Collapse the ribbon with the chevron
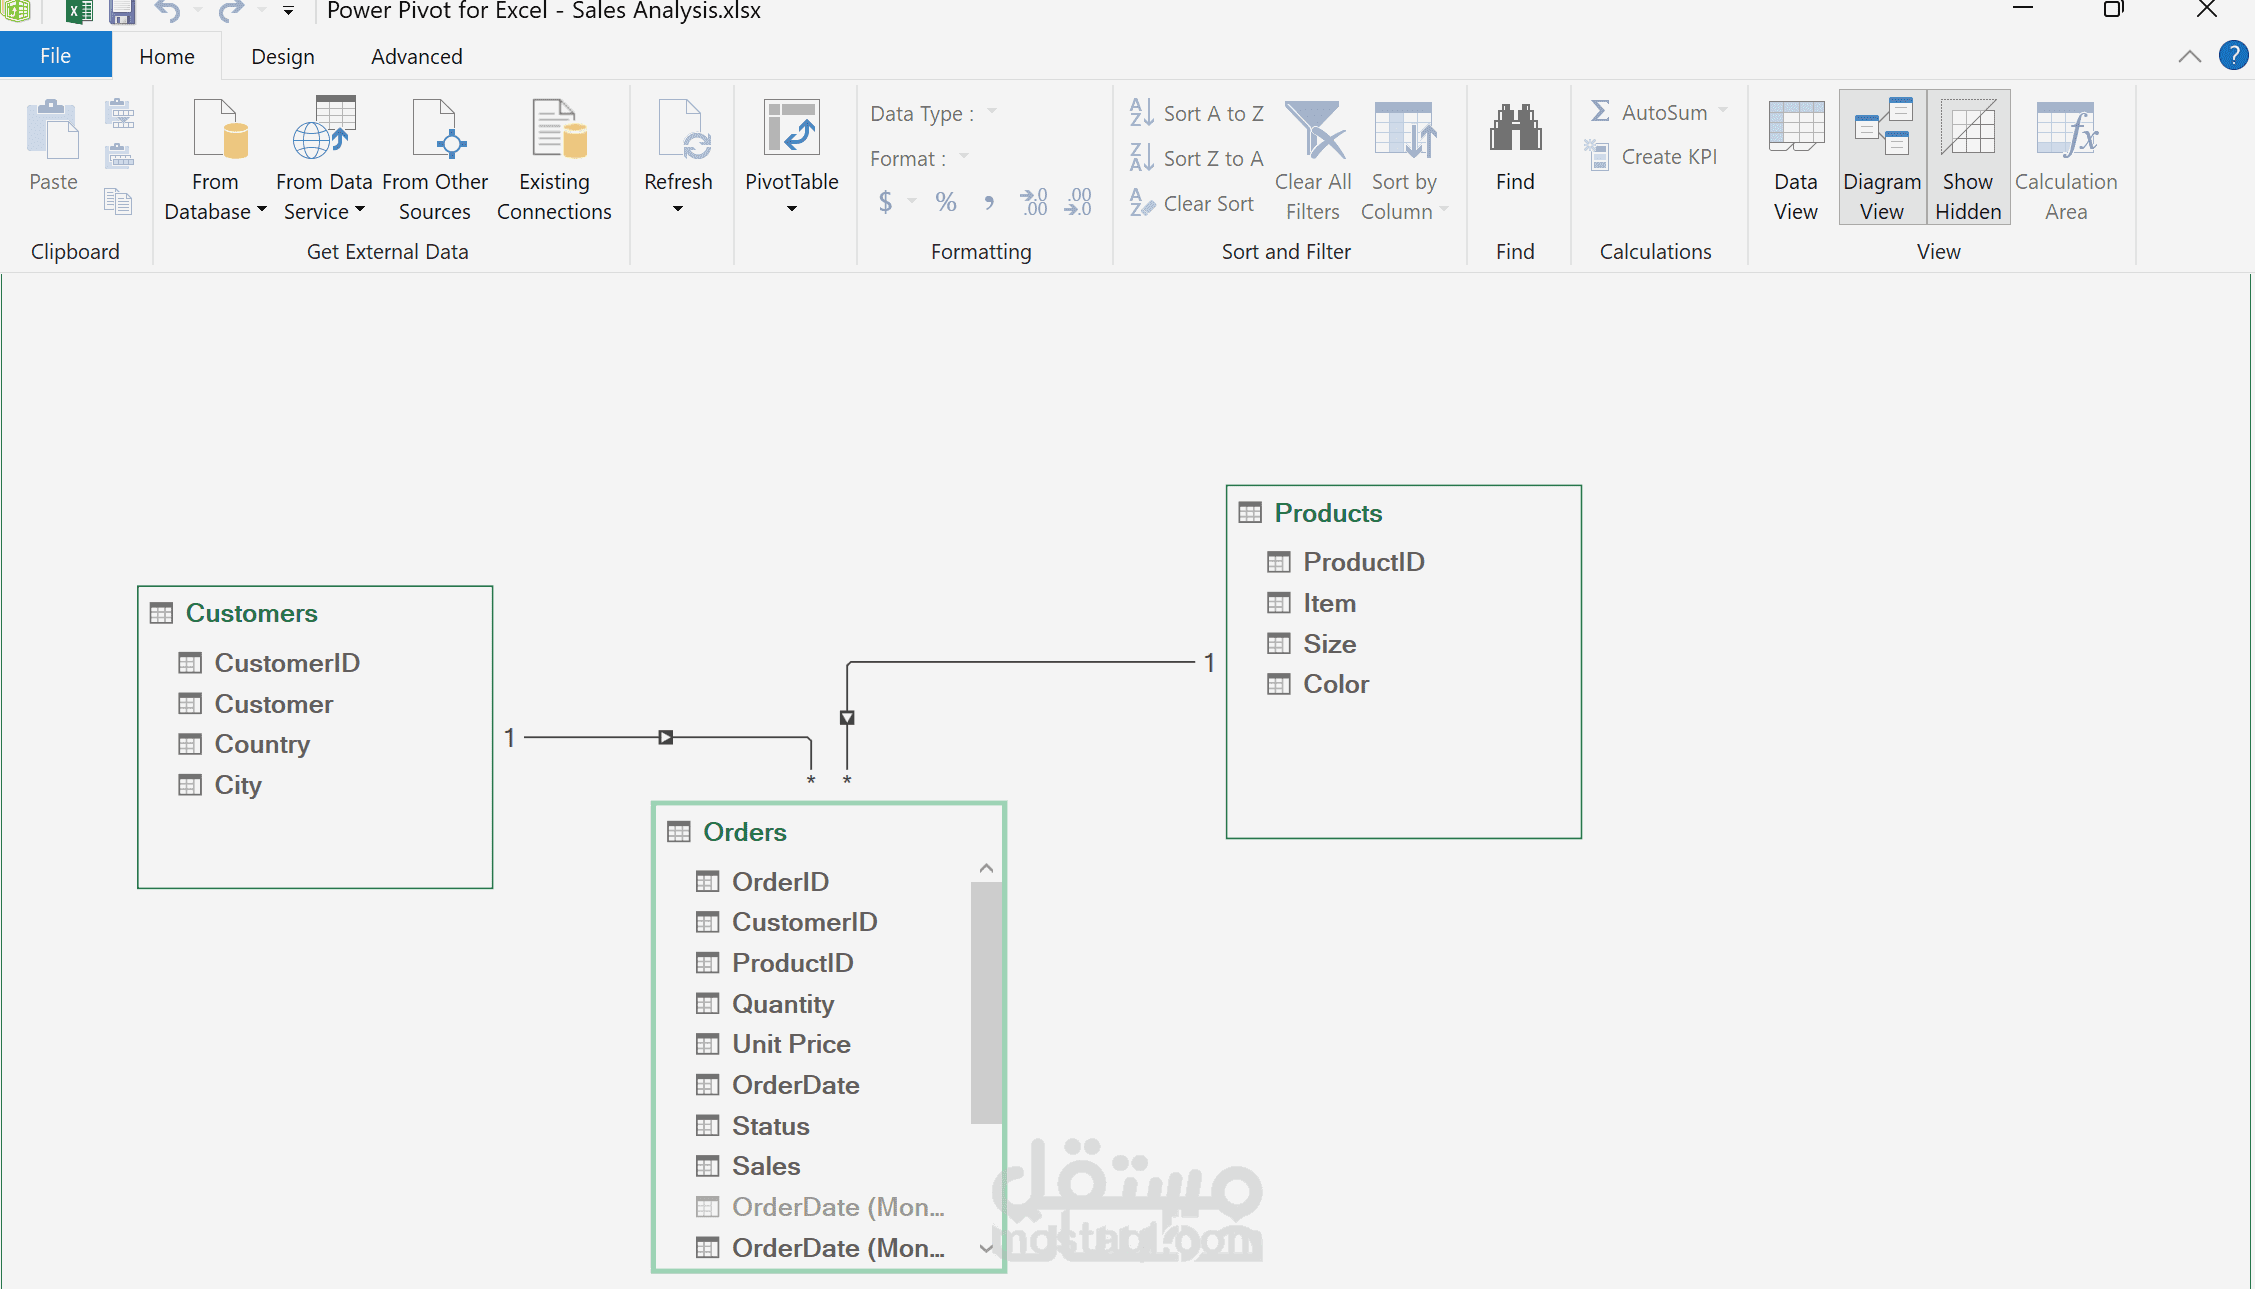 coord(2190,57)
